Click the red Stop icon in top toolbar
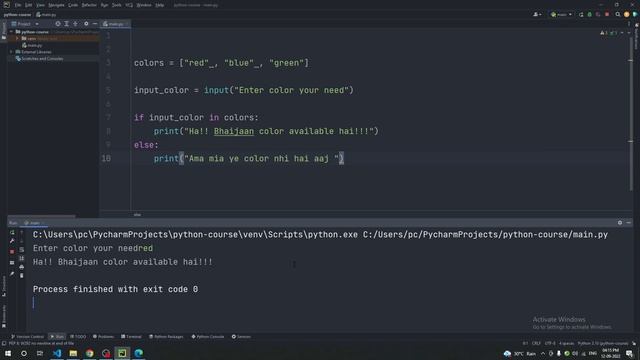 pyautogui.click(x=607, y=14)
